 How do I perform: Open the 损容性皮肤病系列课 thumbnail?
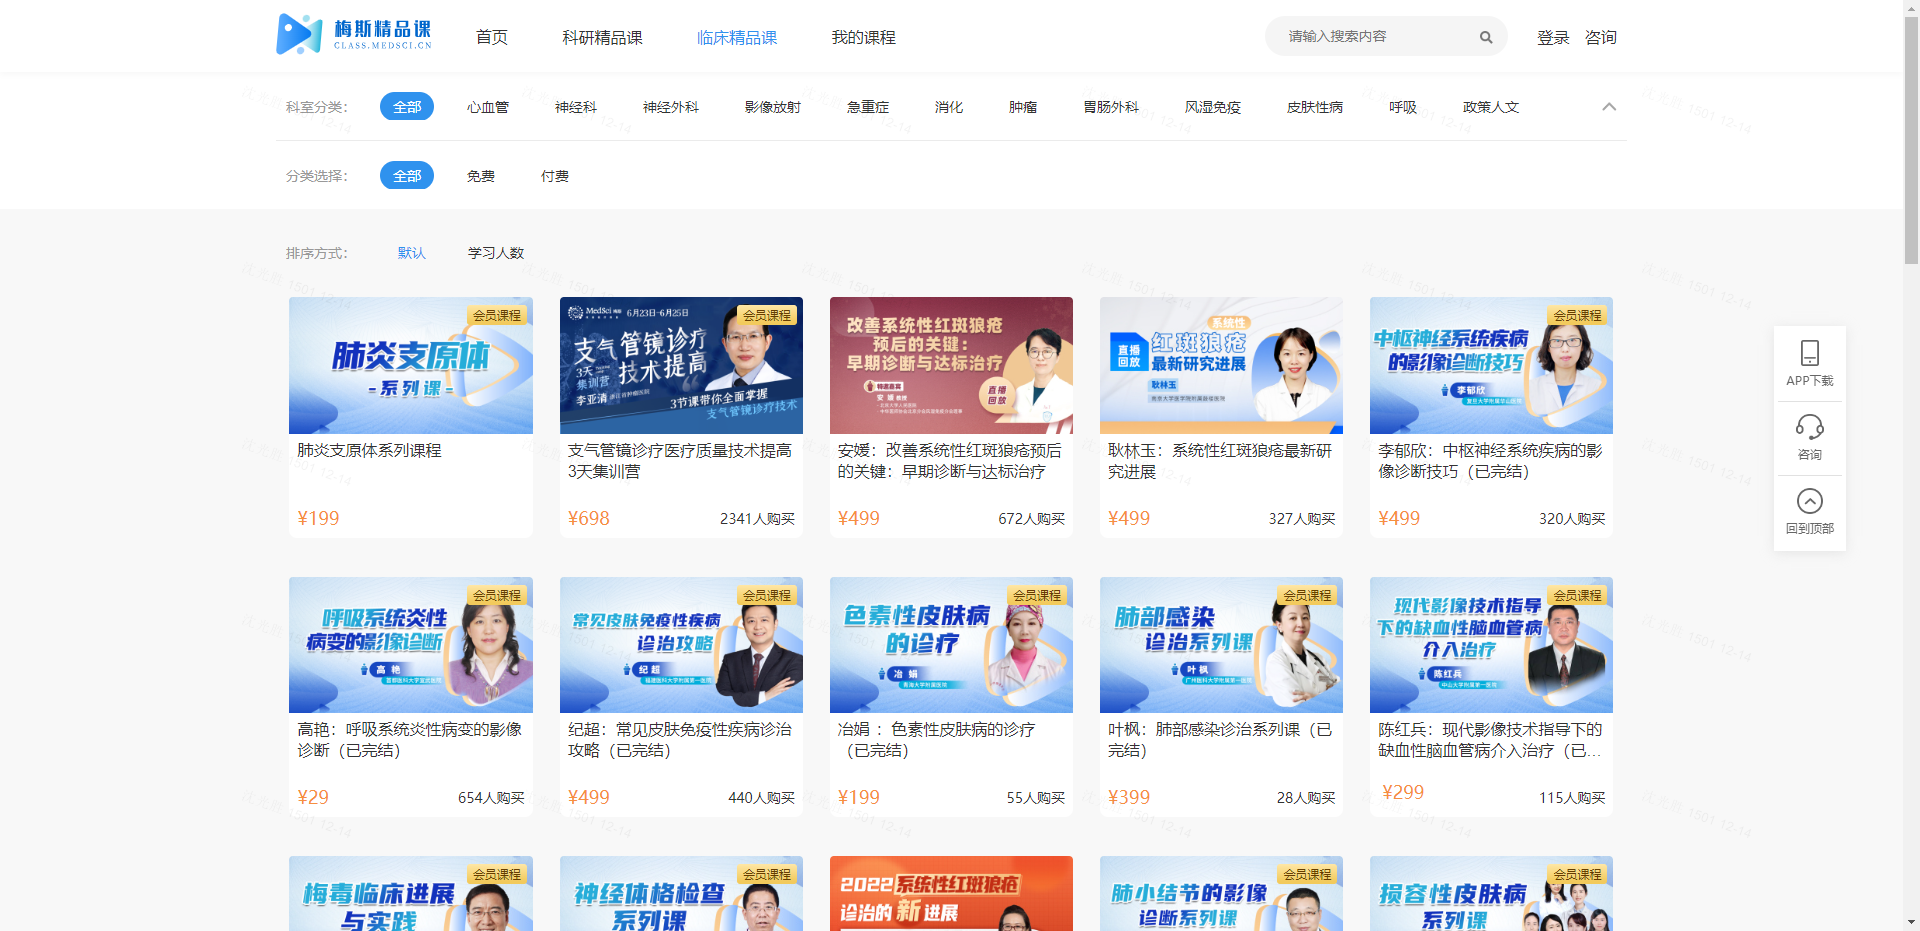1491,893
